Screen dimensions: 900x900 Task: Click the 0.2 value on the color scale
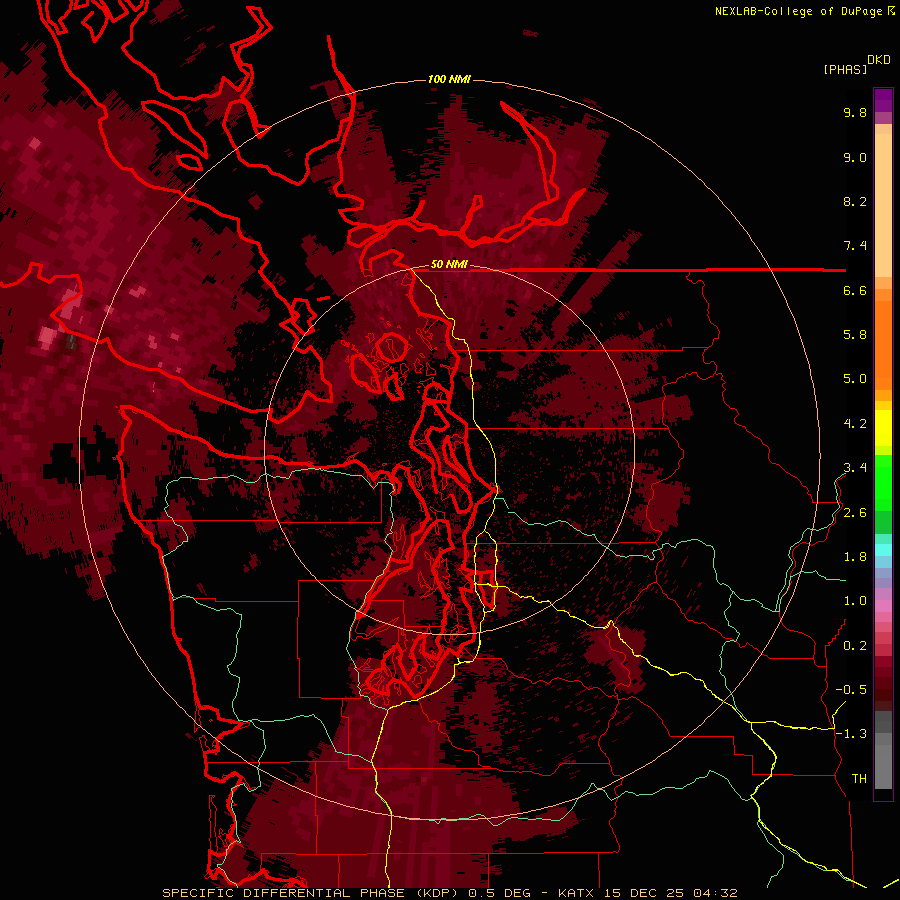(x=855, y=646)
